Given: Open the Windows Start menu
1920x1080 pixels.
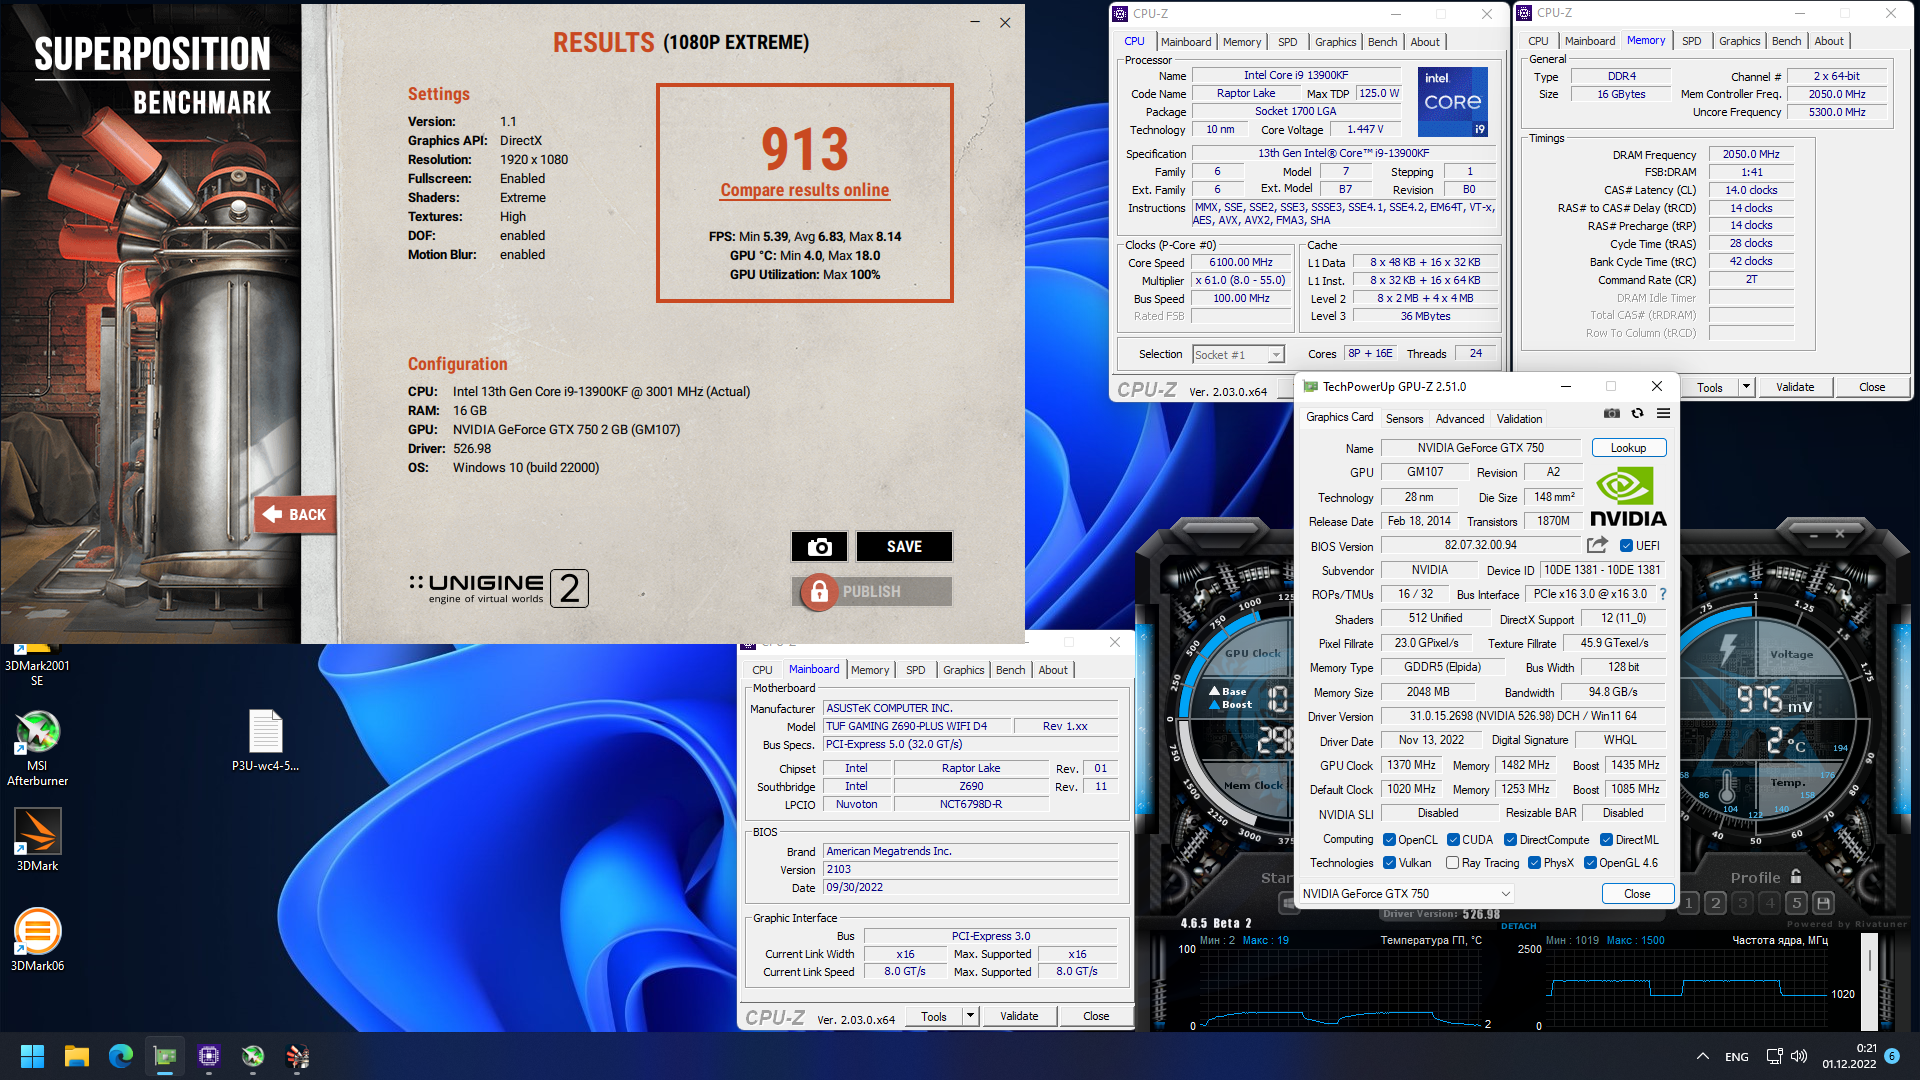Looking at the screenshot, I should click(32, 1056).
